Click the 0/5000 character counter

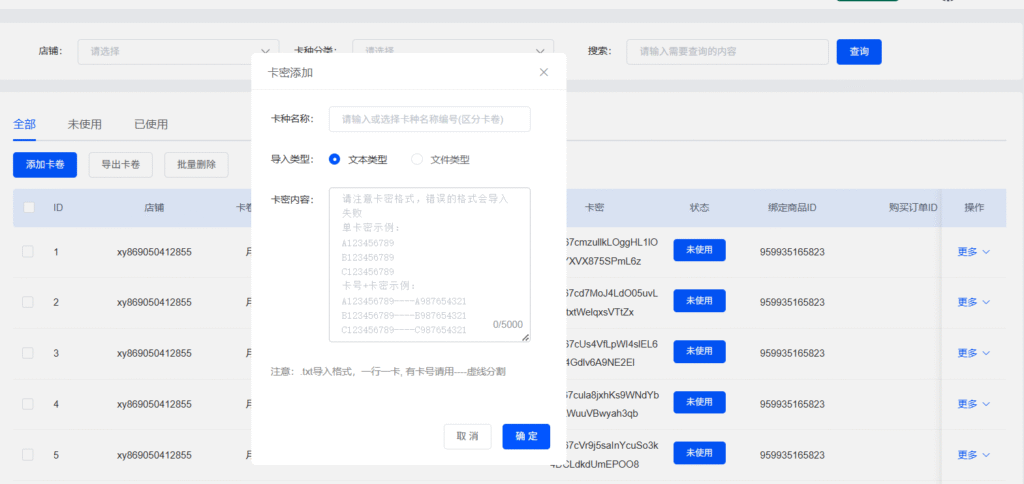coord(508,325)
